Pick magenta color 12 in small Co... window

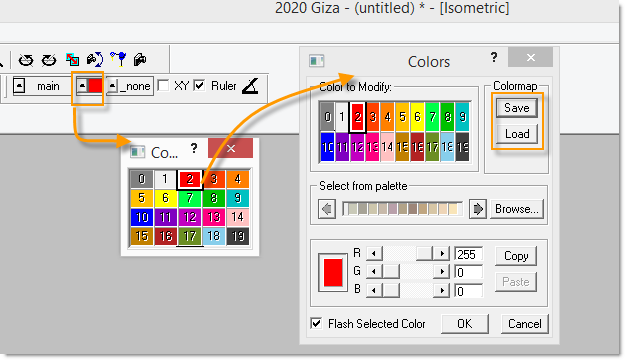pyautogui.click(x=190, y=217)
